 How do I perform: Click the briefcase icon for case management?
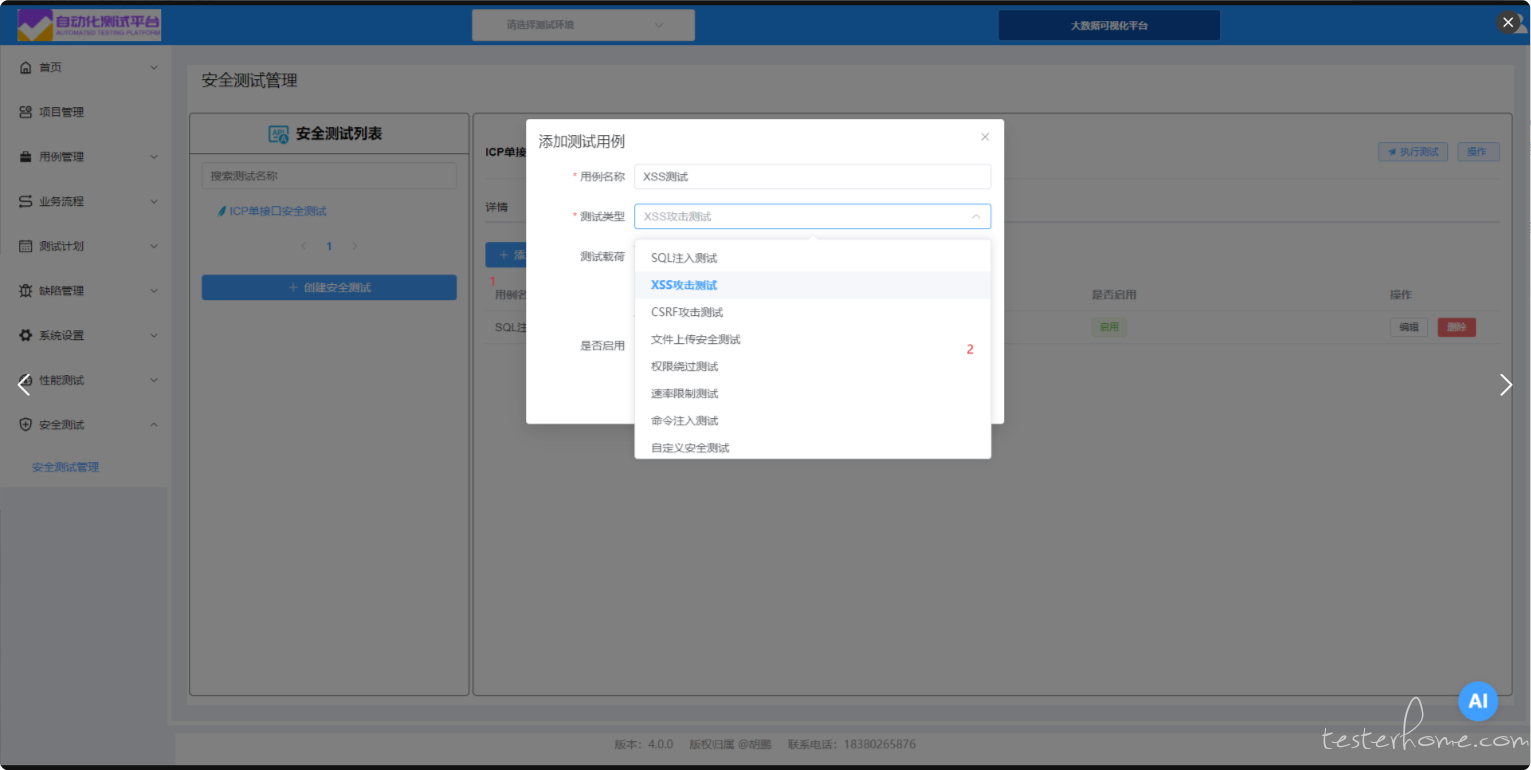[26, 157]
